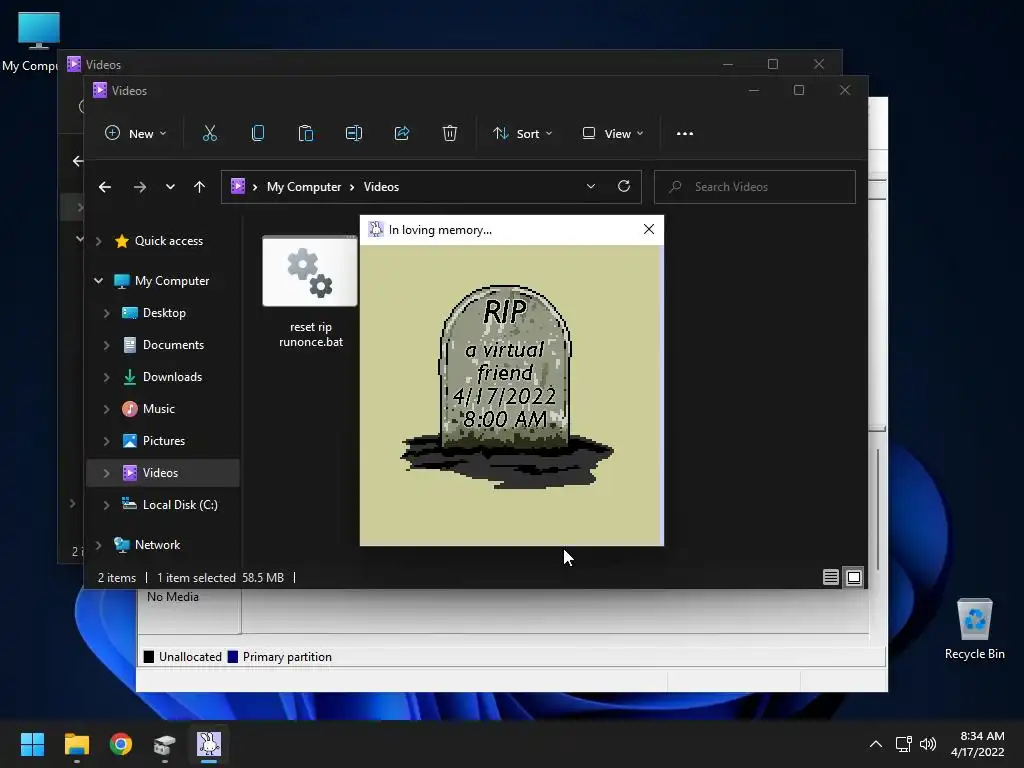Image resolution: width=1024 pixels, height=768 pixels.
Task: Expand address bar history dropdown
Action: [x=590, y=186]
